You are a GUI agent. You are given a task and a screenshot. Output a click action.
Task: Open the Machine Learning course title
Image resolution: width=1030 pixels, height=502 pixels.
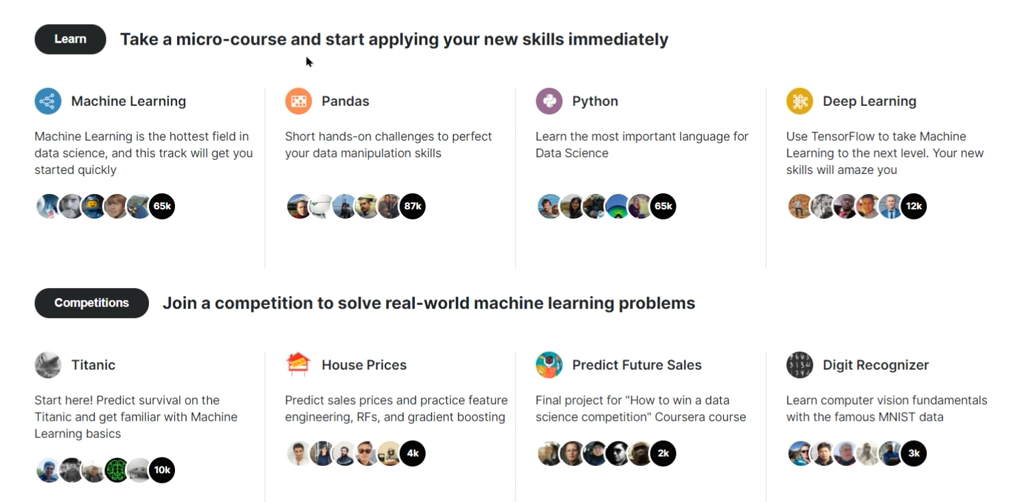pyautogui.click(x=128, y=101)
